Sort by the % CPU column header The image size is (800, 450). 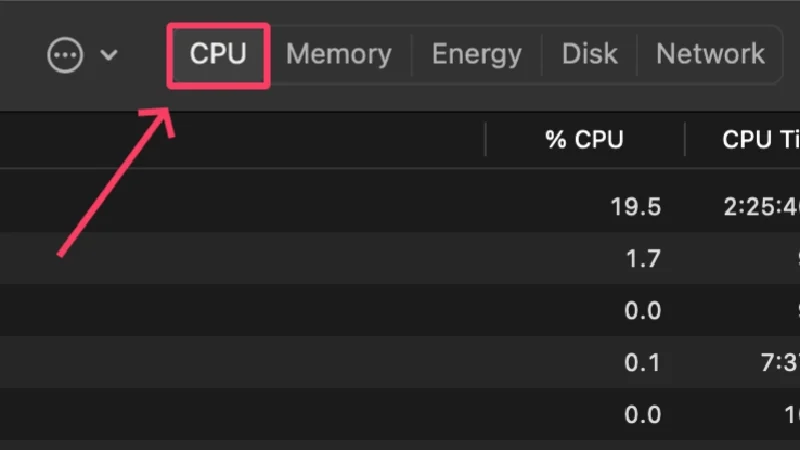pos(584,140)
